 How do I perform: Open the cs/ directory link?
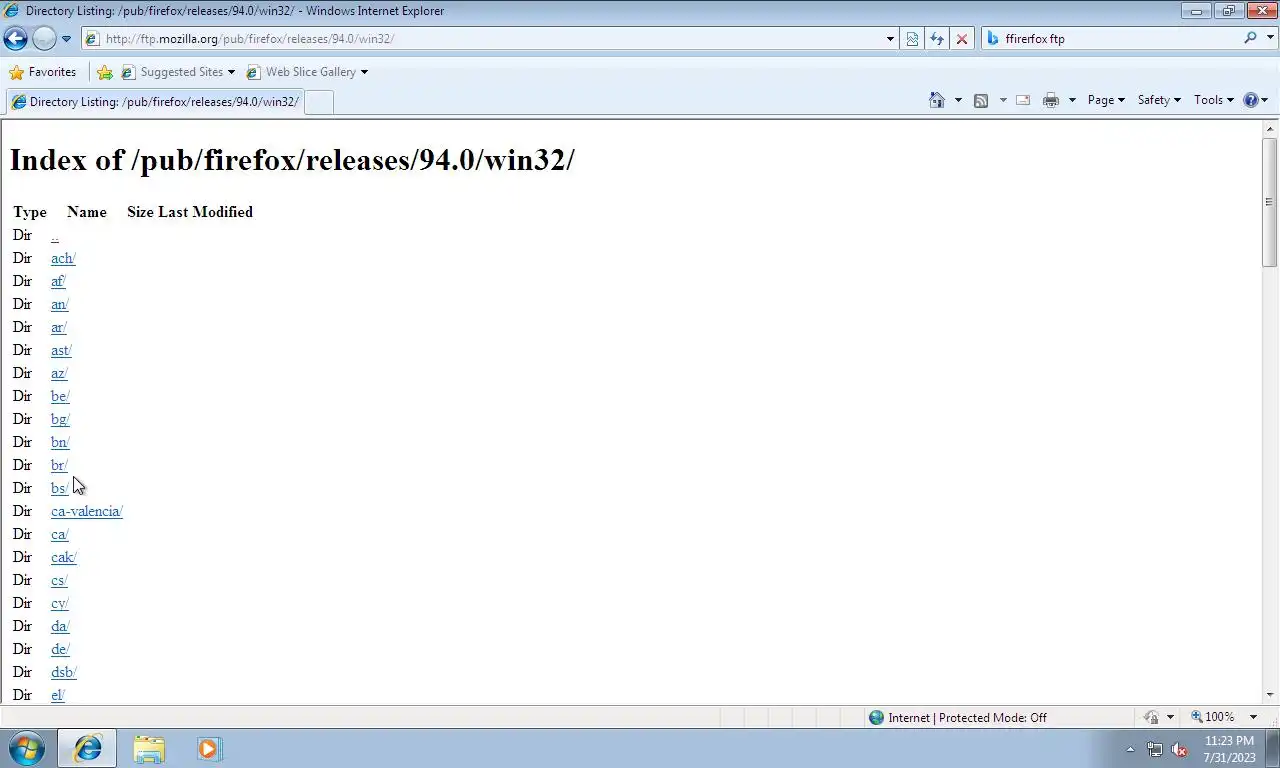click(x=59, y=581)
